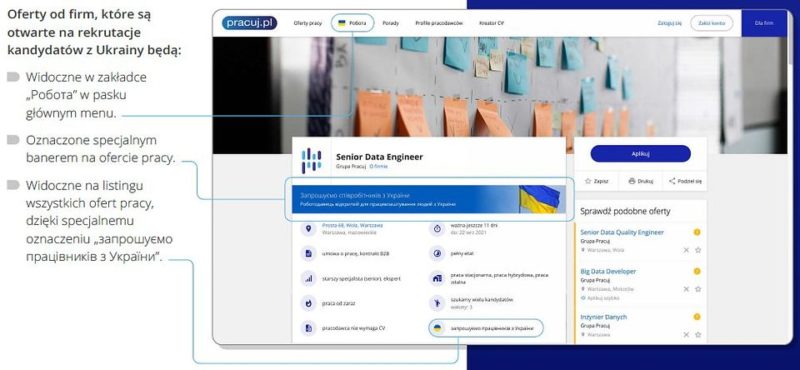Click the flame icon beside praca od zaraz
This screenshot has height=370, width=800.
coord(308,304)
